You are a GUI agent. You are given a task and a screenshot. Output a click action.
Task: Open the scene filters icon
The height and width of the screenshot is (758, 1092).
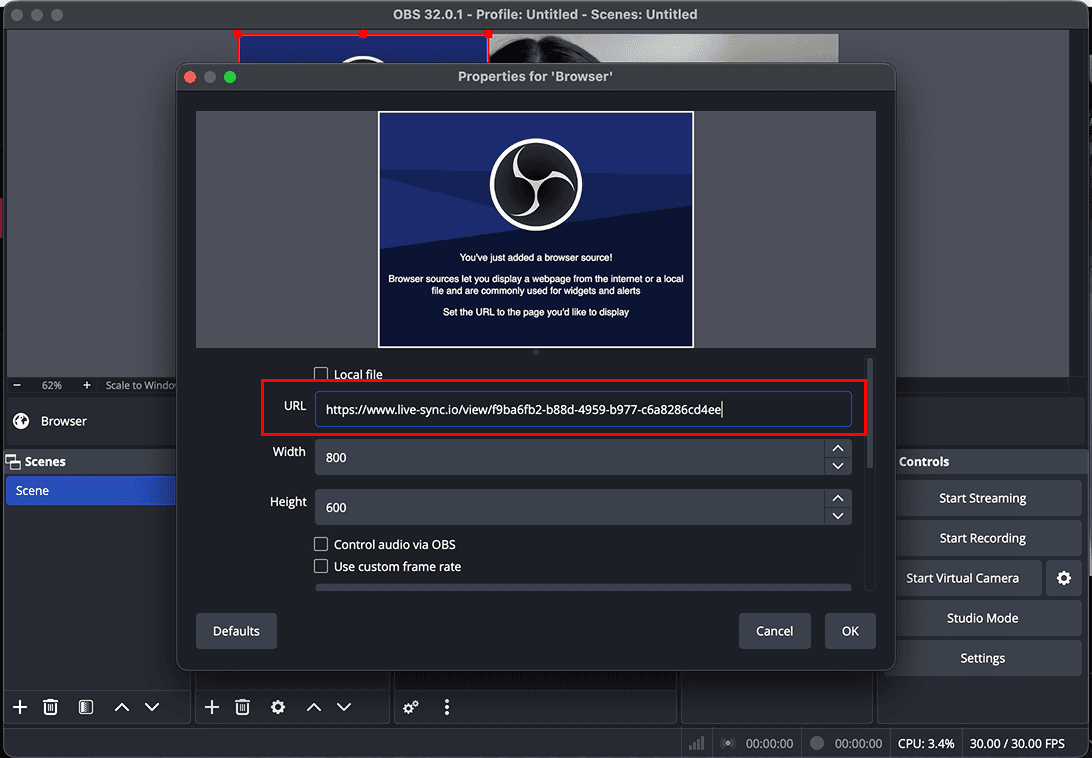86,707
